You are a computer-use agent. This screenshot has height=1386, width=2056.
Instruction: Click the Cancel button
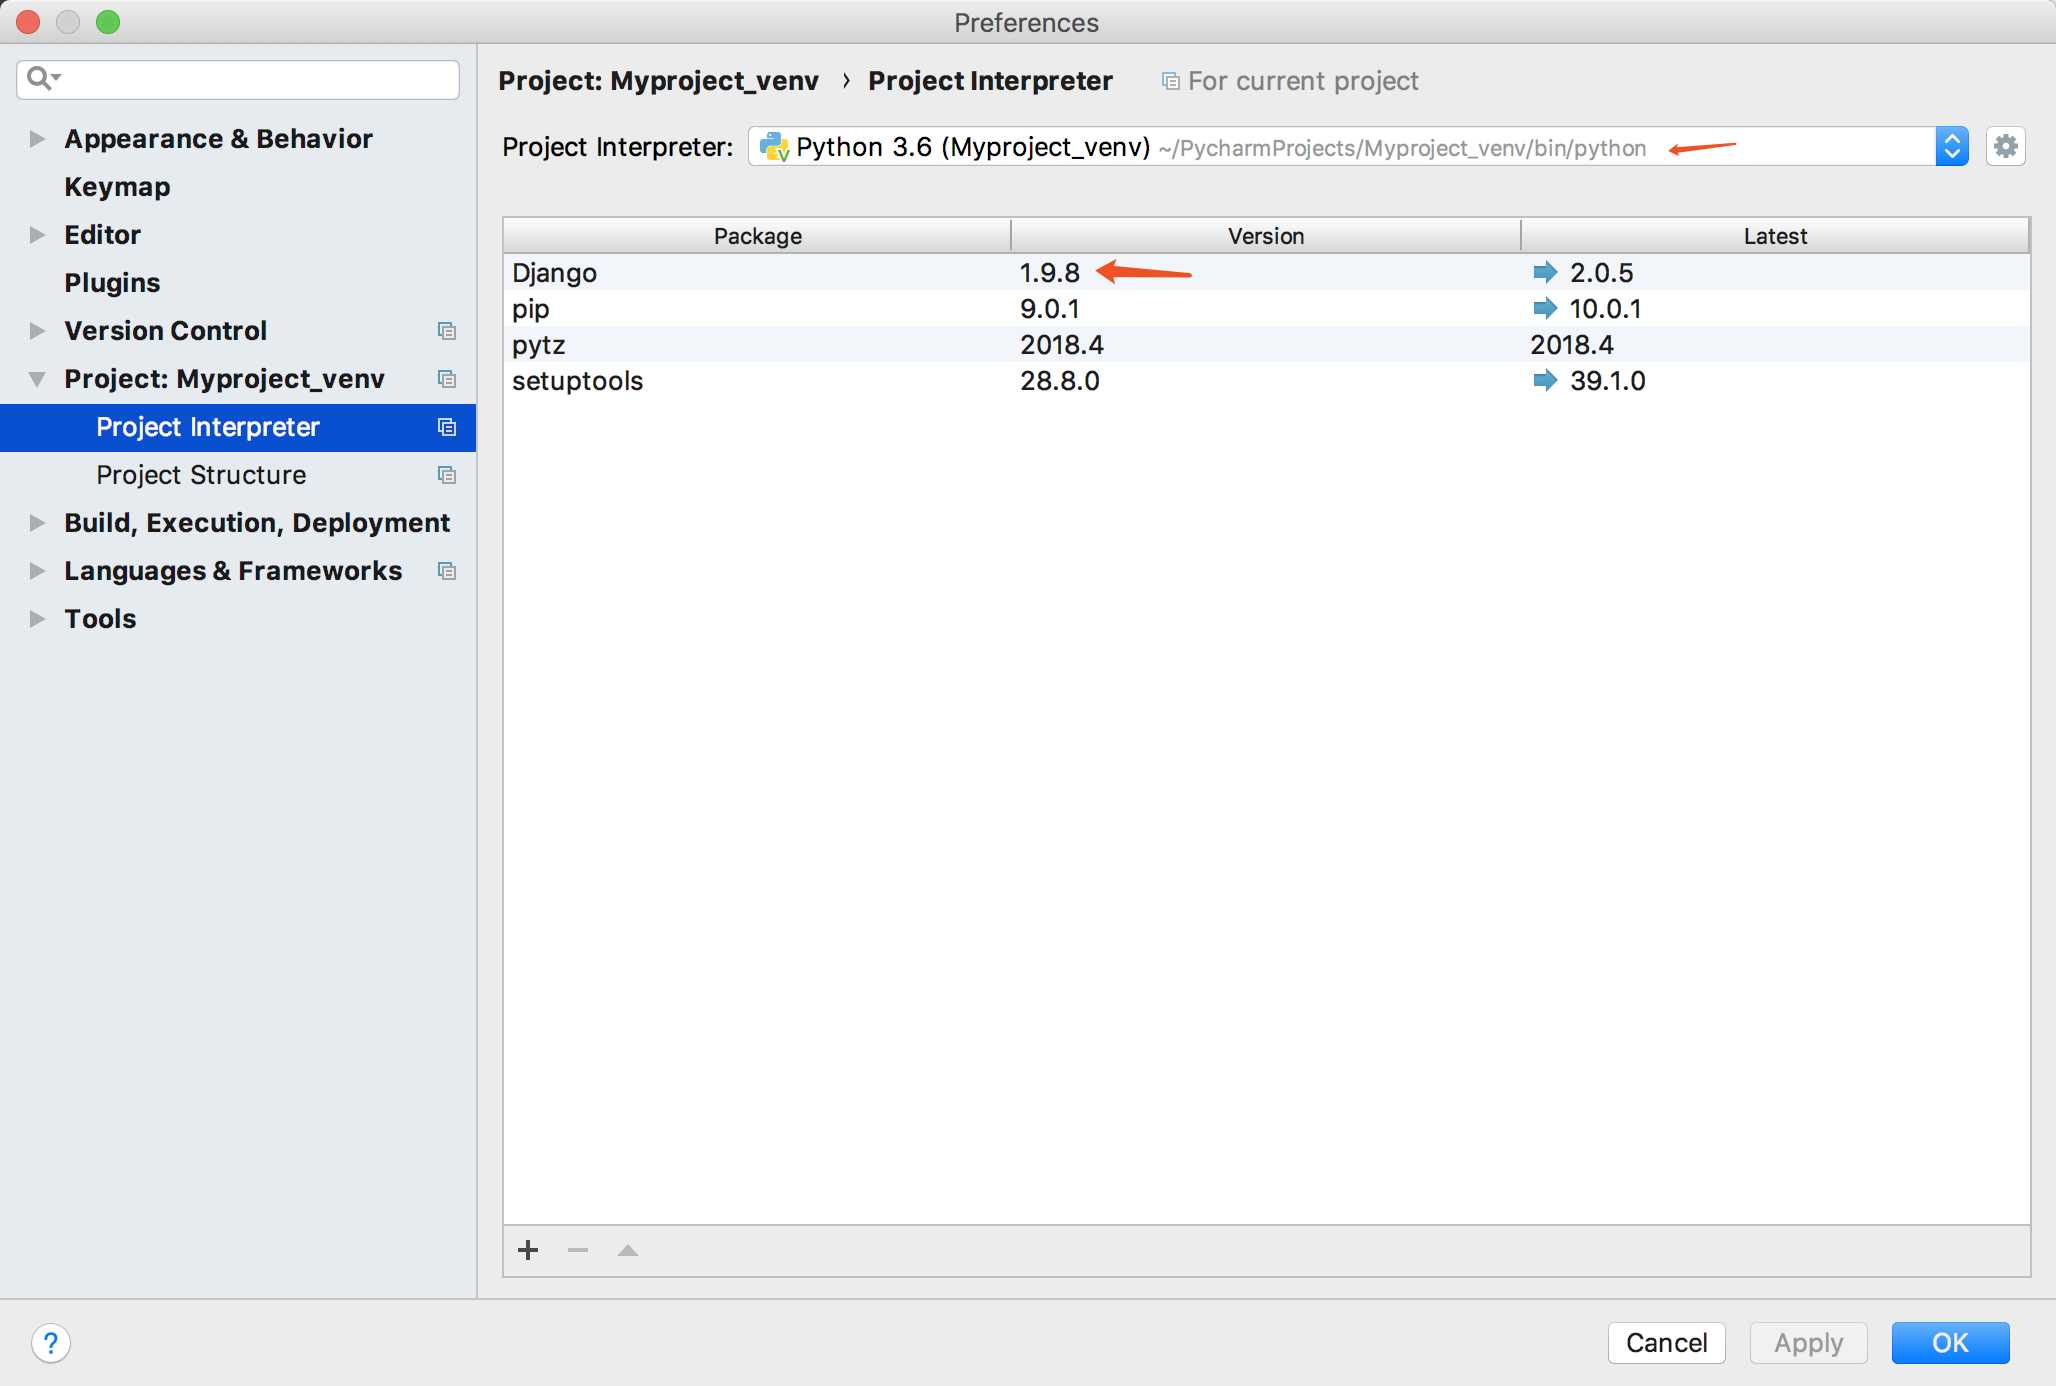[x=1668, y=1340]
